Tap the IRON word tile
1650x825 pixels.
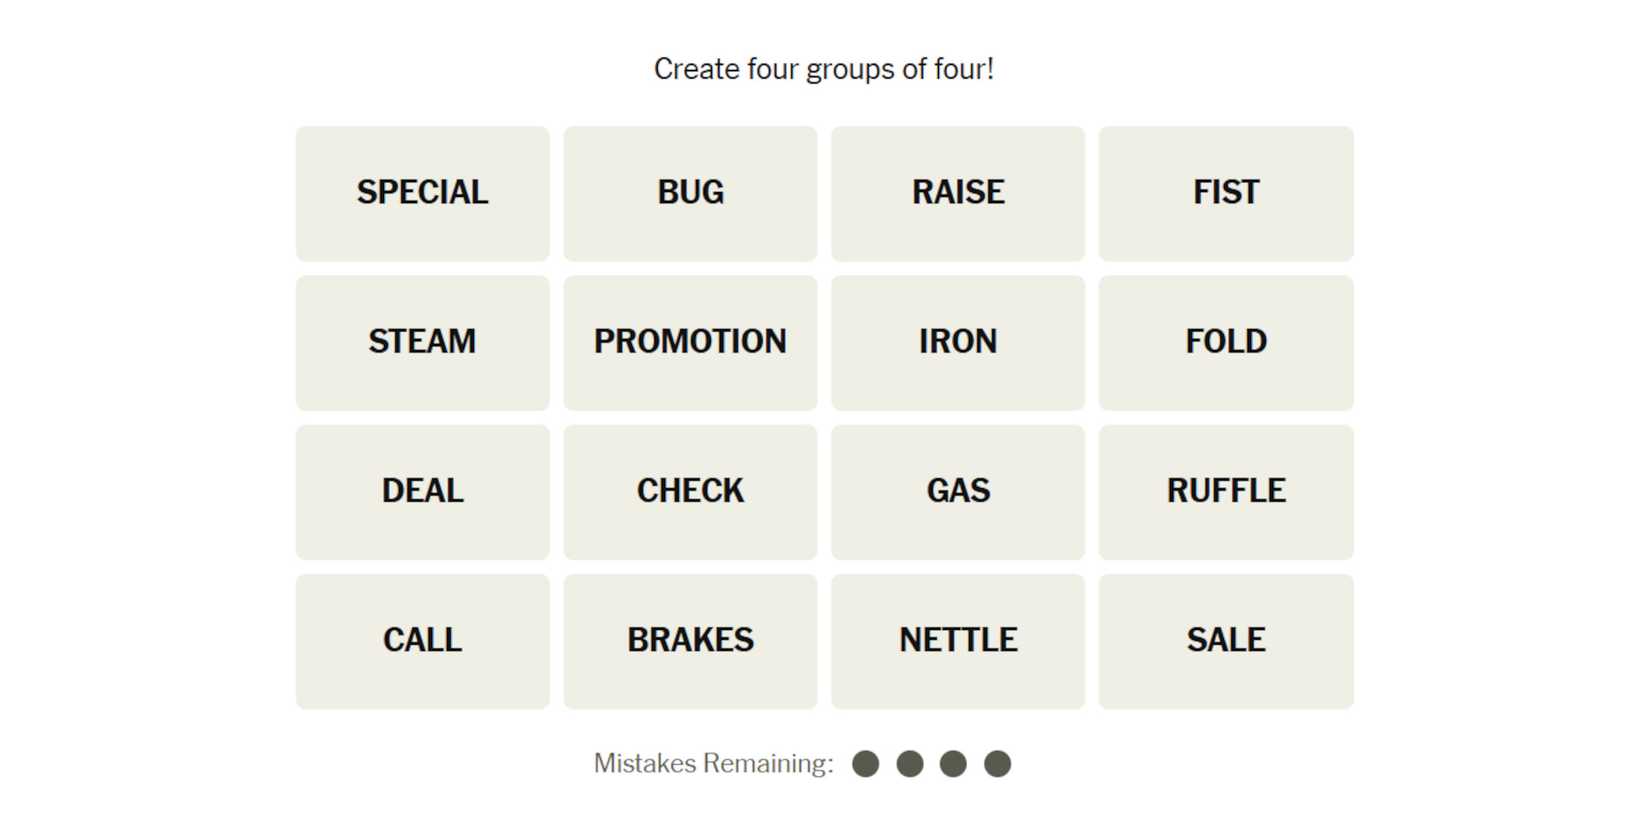[957, 342]
